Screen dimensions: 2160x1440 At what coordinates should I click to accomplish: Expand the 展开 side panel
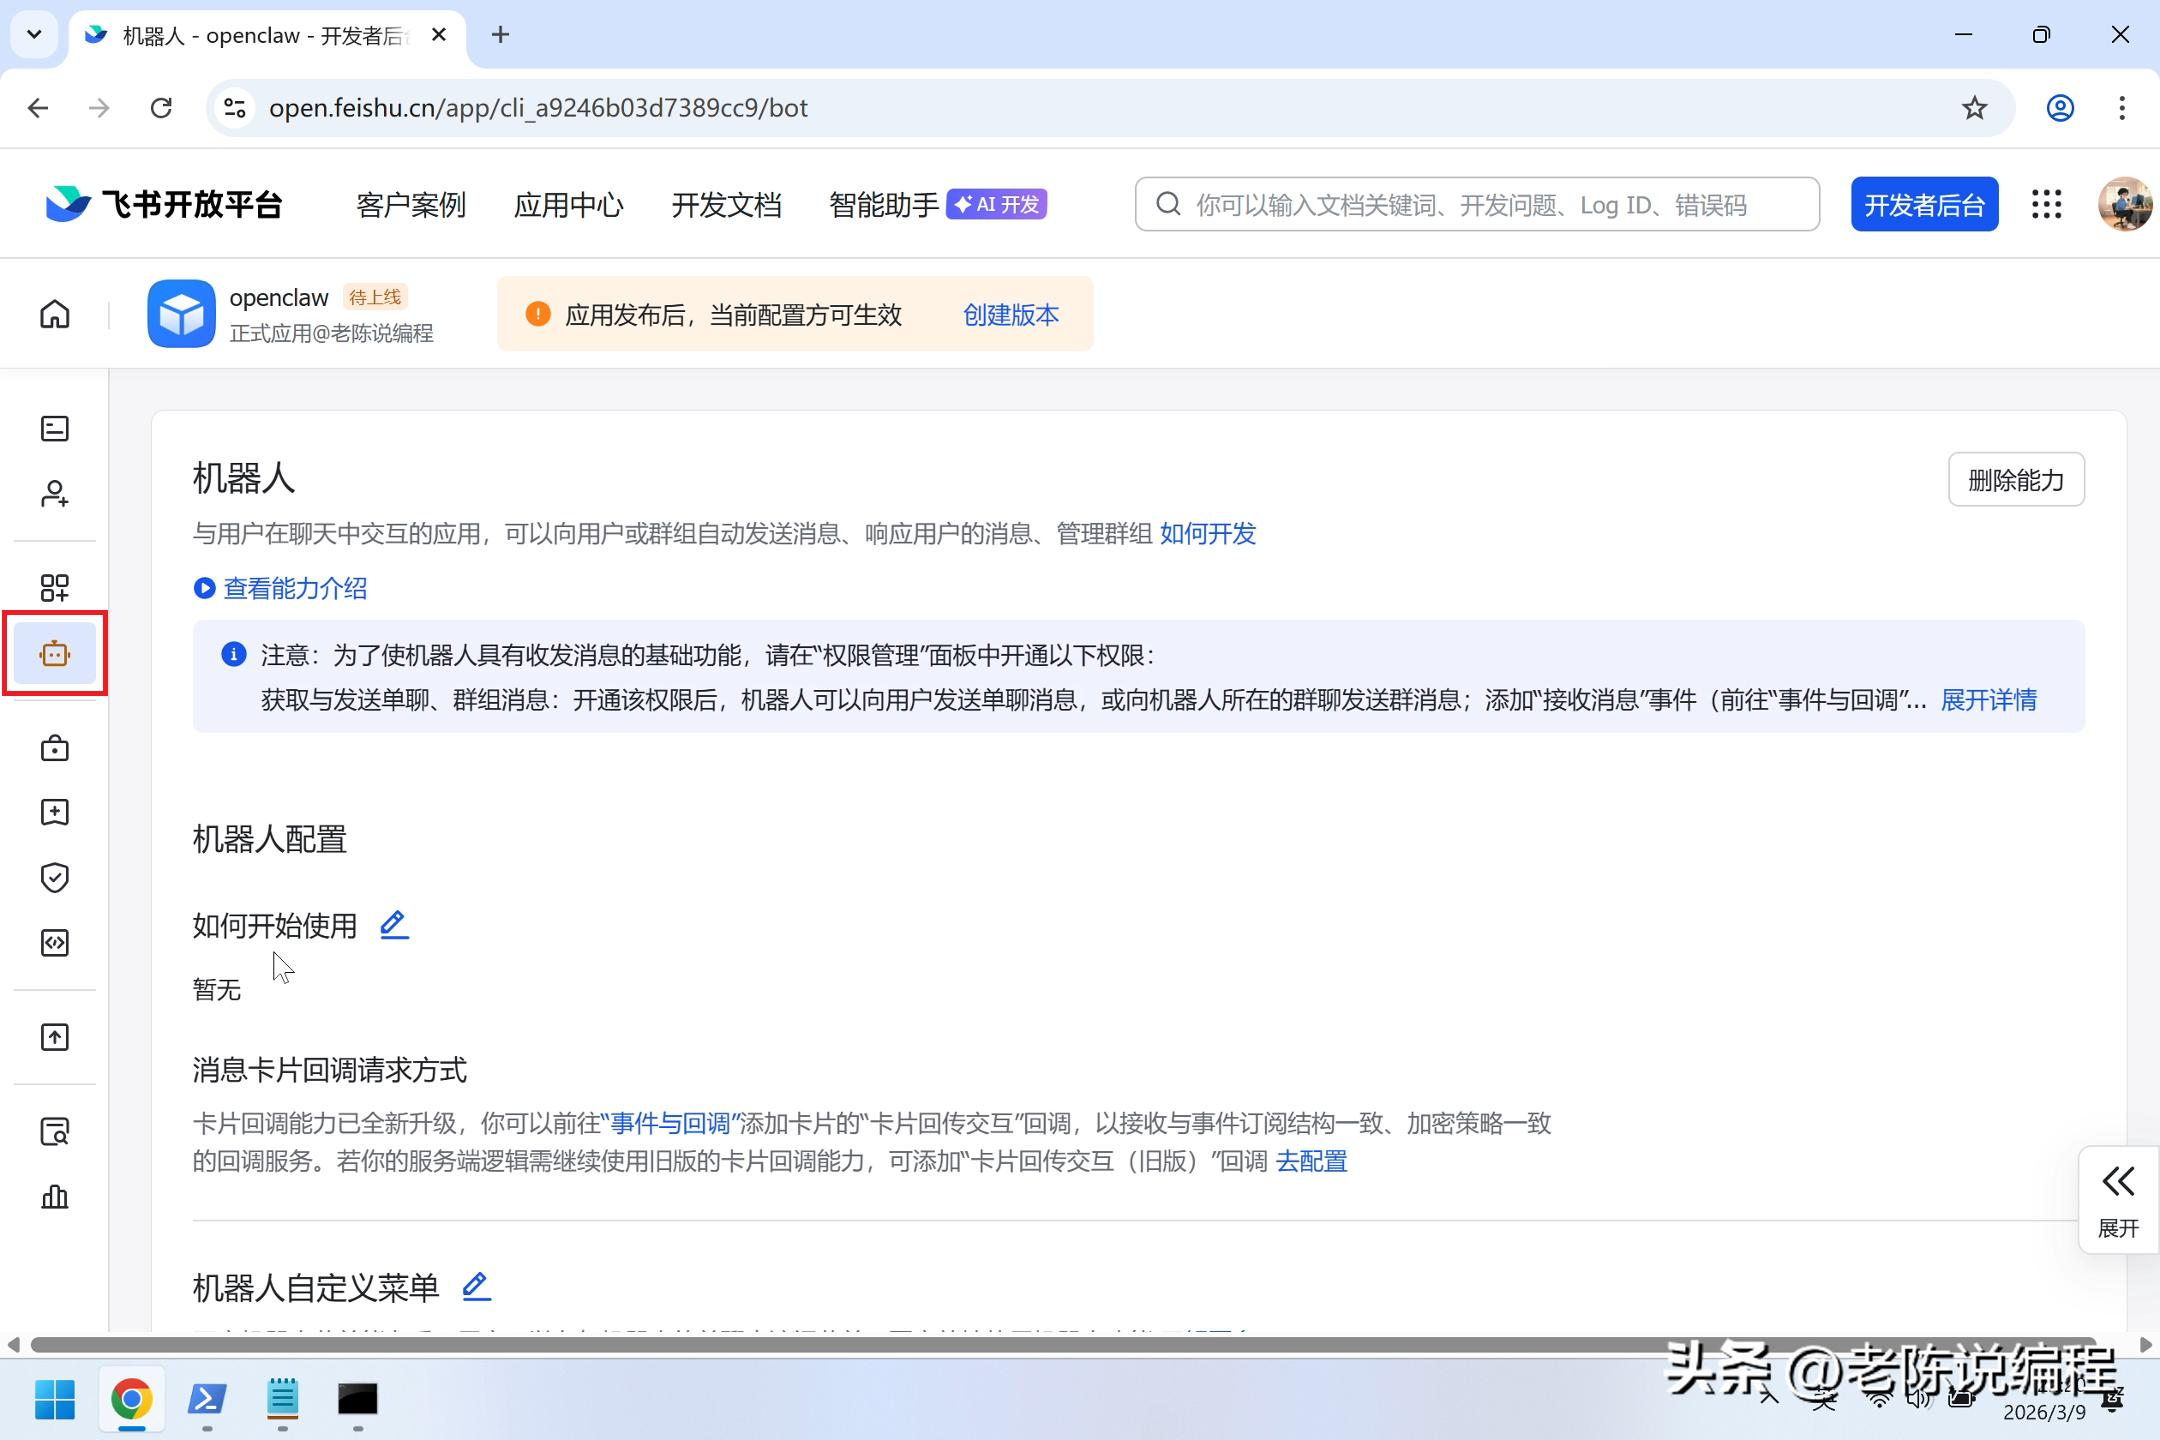coord(2118,1199)
